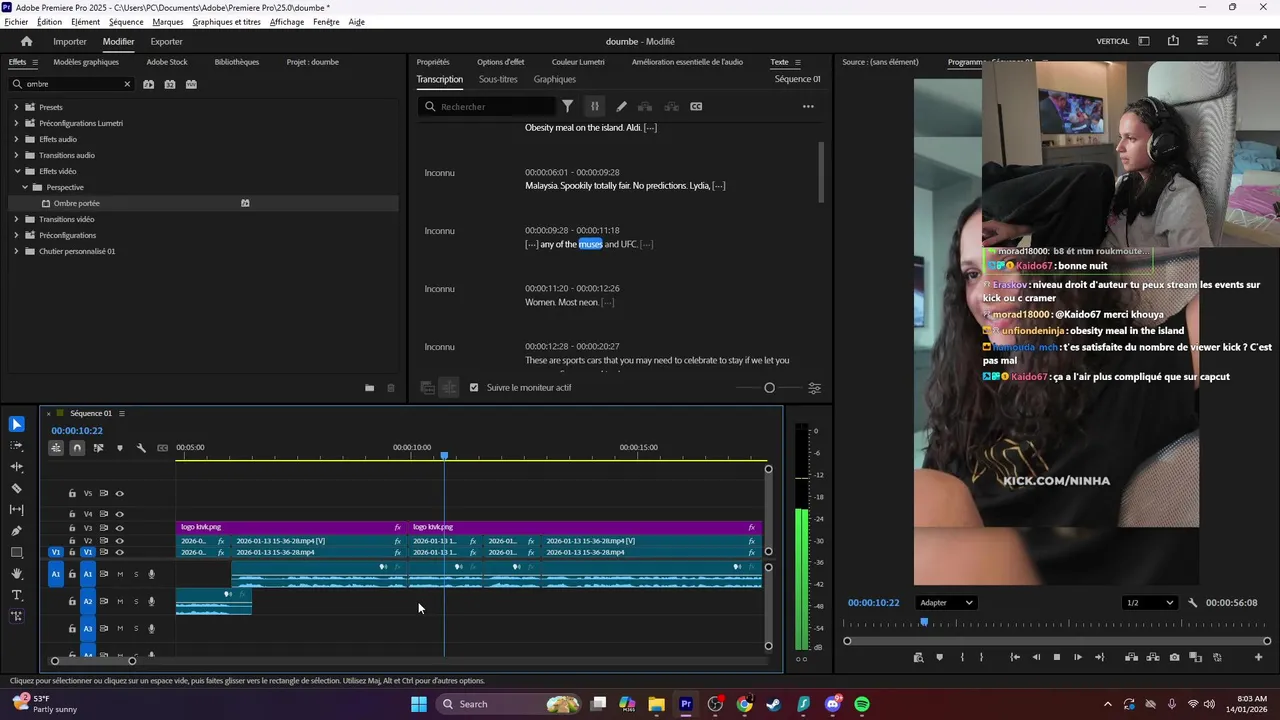Mute audio track A1
The width and height of the screenshot is (1280, 720).
tap(120, 574)
